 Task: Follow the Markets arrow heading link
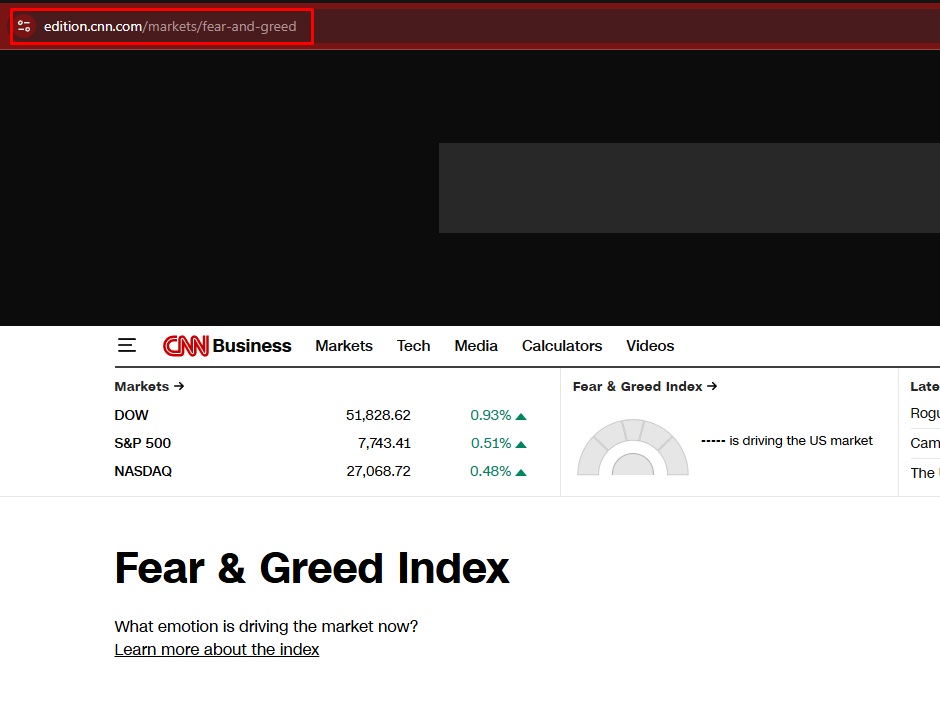[x=149, y=386]
